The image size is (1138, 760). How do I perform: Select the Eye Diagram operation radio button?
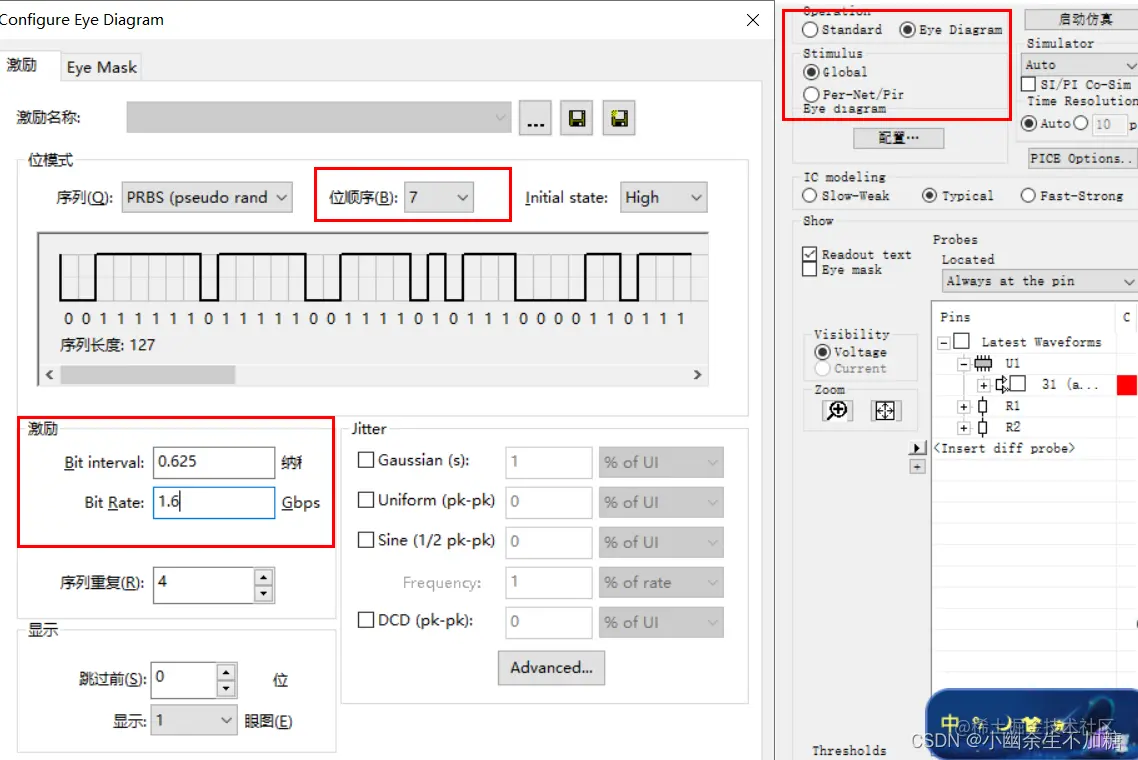(907, 30)
